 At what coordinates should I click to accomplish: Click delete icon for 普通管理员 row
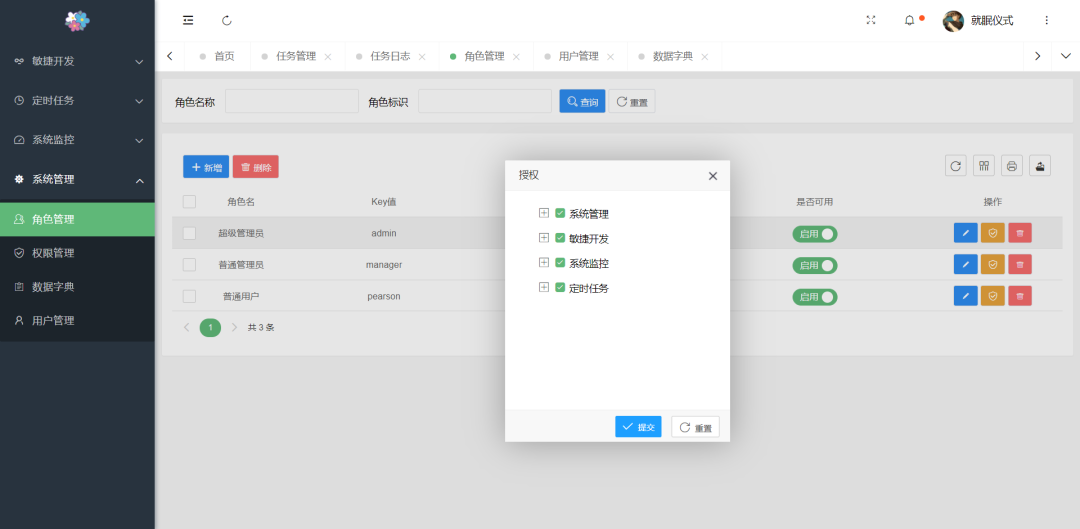(1020, 264)
